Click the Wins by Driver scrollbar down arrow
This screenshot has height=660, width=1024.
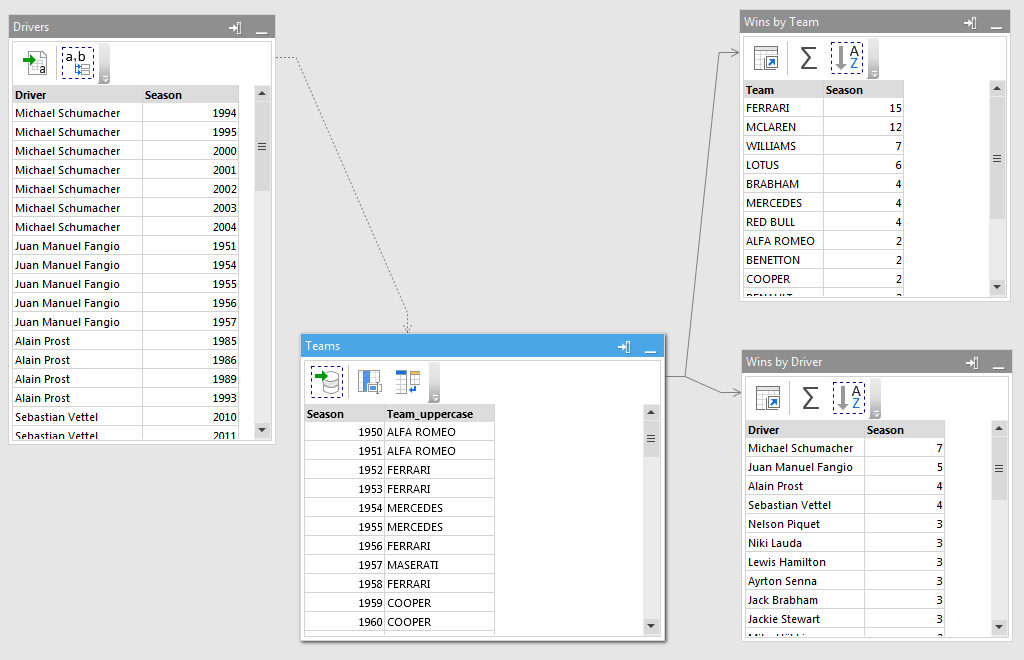point(999,627)
